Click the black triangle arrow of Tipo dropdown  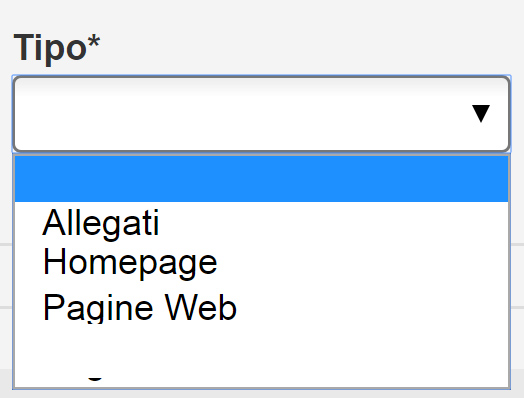[x=481, y=114]
